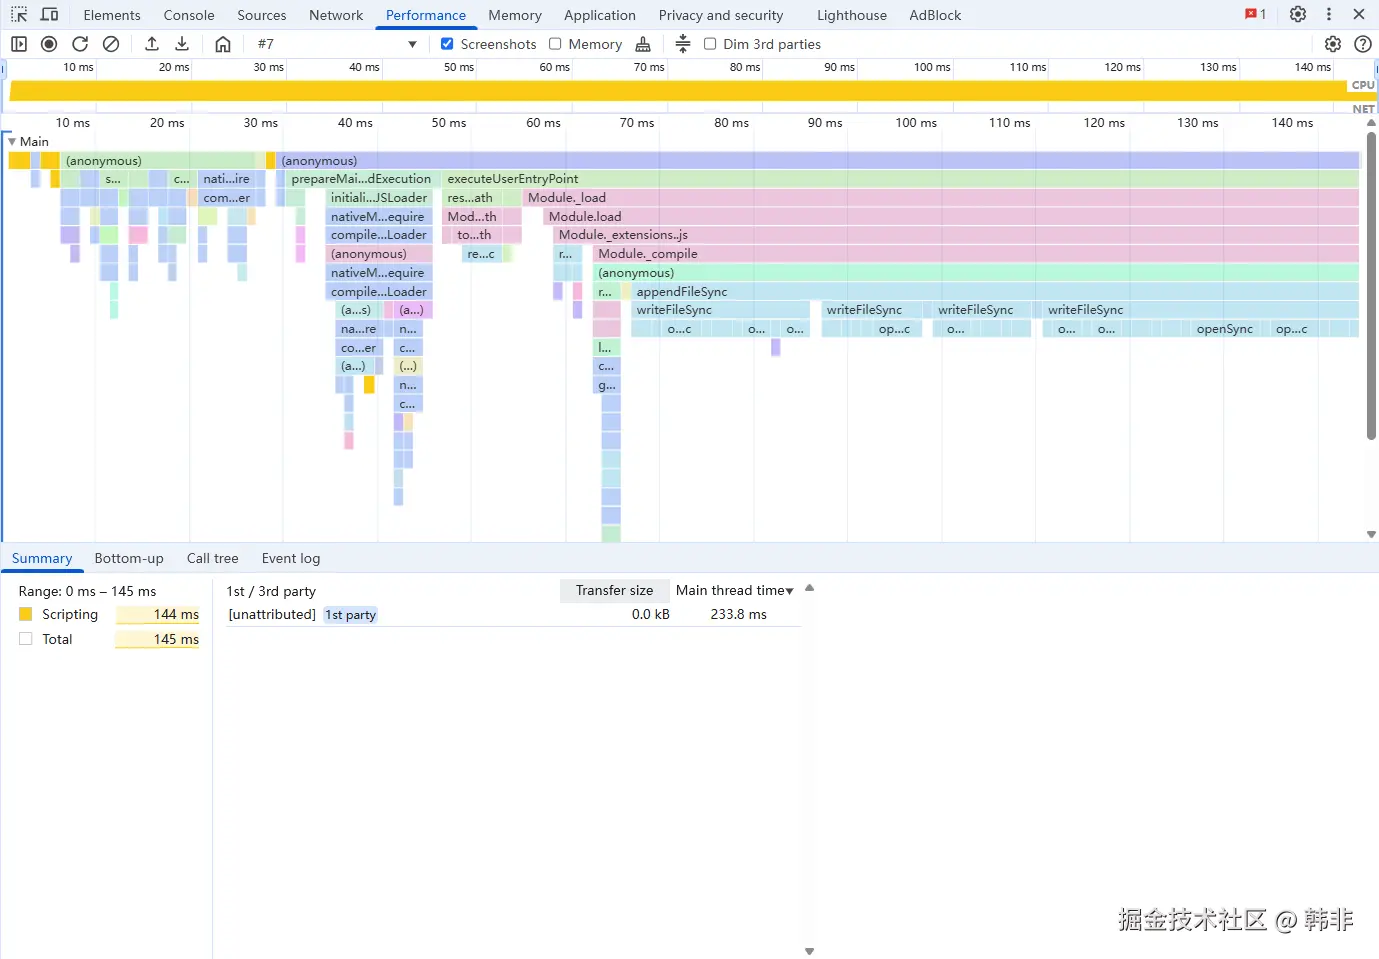Toggle the Scripting category checkbox

26,614
